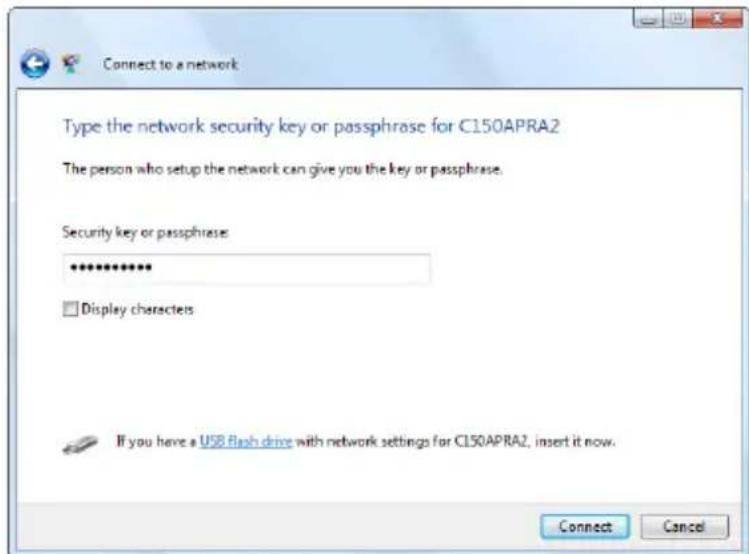Viewport: 749px width, 554px height.
Task: Click the masked dots inside the passphrase box
Action: (111, 267)
